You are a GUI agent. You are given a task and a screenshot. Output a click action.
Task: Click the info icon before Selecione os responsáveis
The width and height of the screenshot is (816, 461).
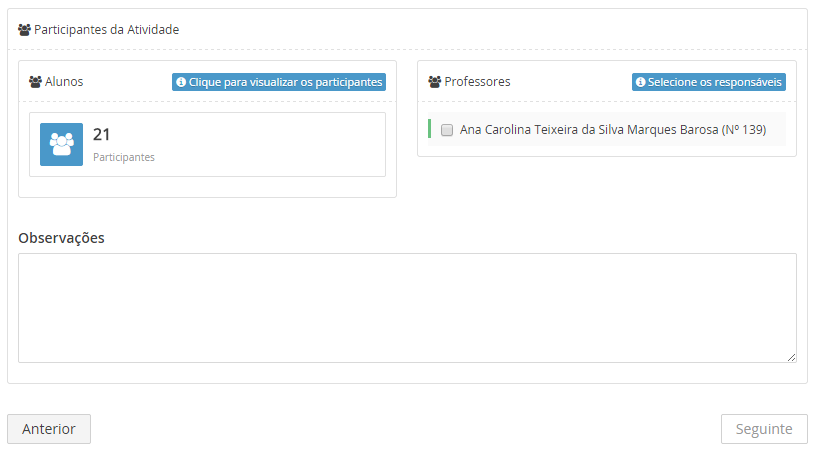(640, 82)
